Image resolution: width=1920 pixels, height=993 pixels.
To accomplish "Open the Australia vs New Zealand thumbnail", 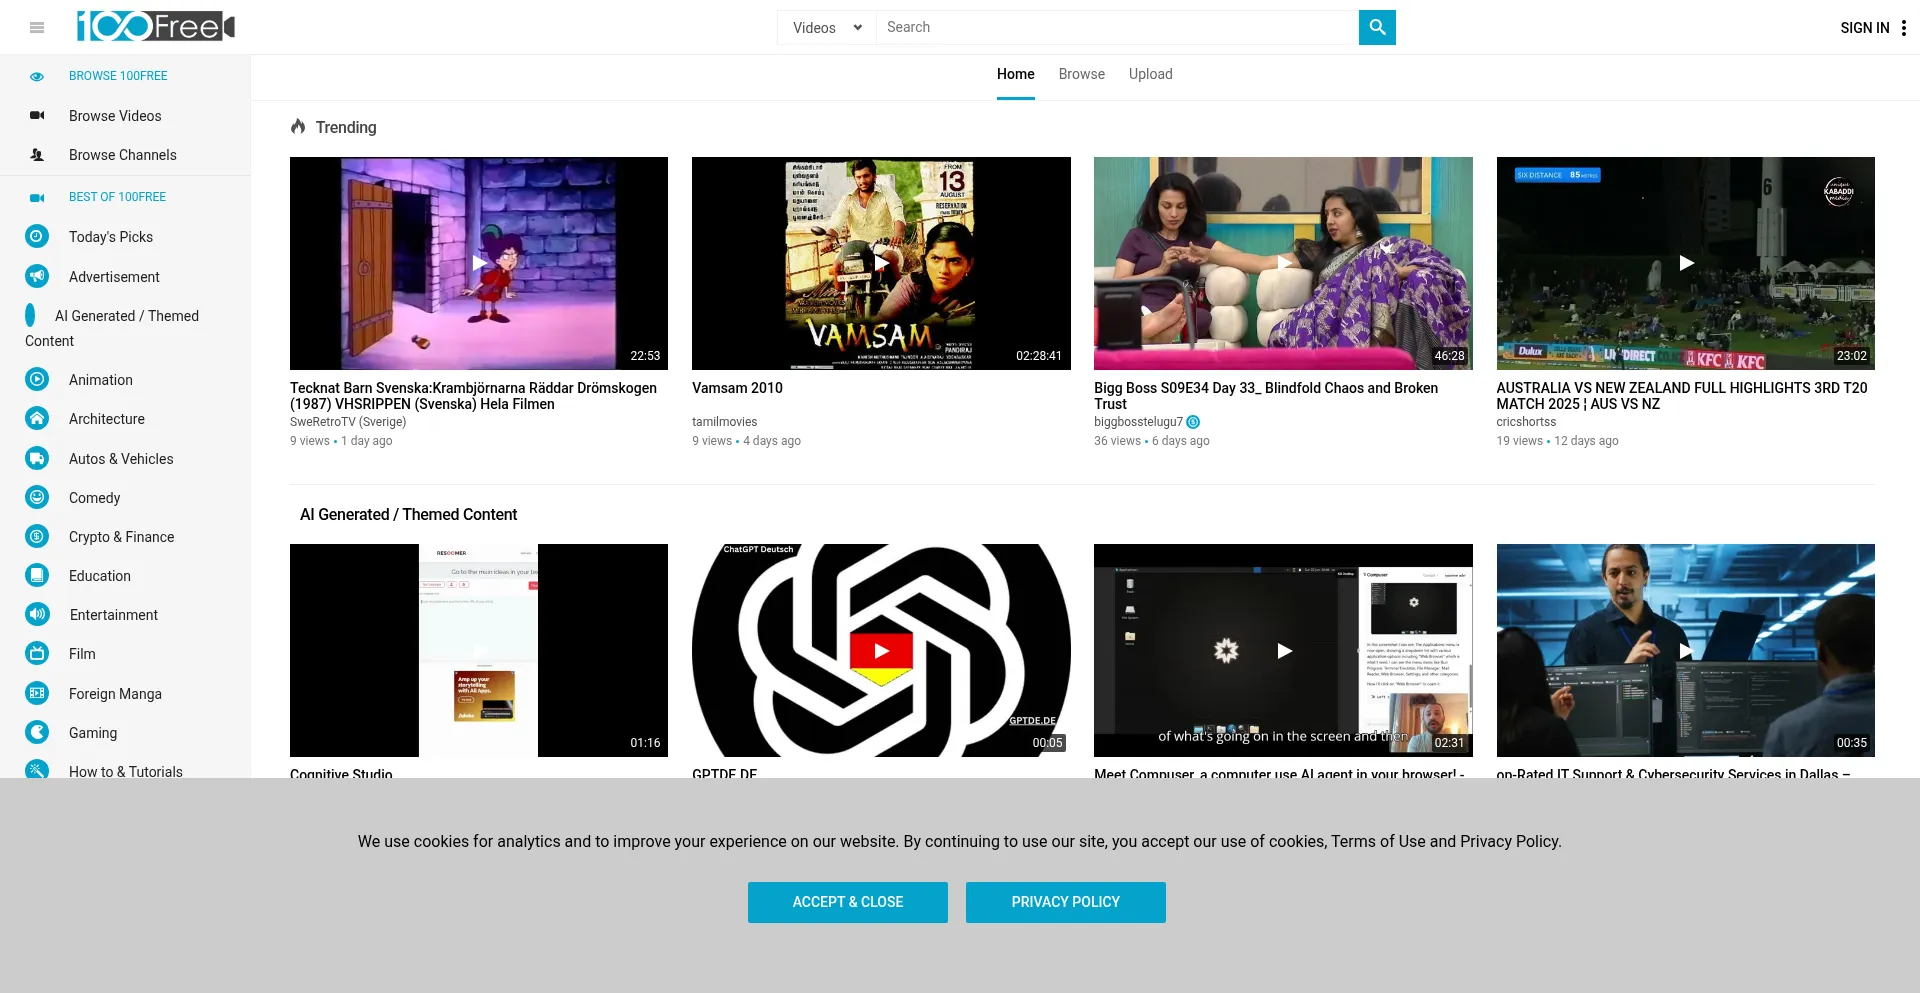I will [1686, 263].
